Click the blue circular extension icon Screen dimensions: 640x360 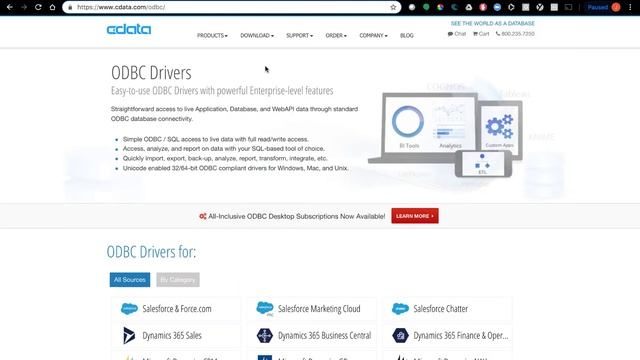coord(497,7)
